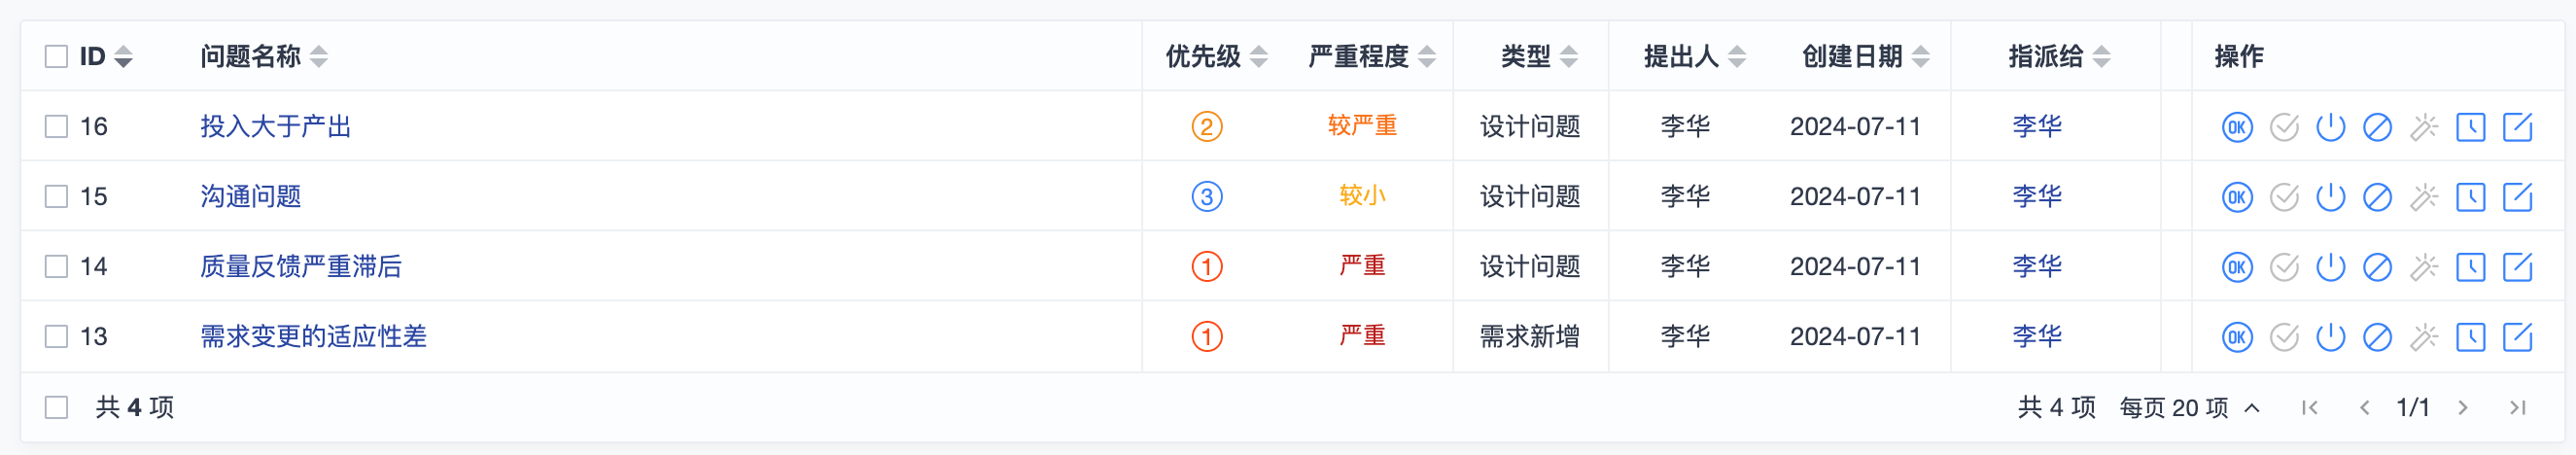Toggle the select-all checkbox in the header
The width and height of the screenshot is (2576, 455).
click(x=56, y=56)
